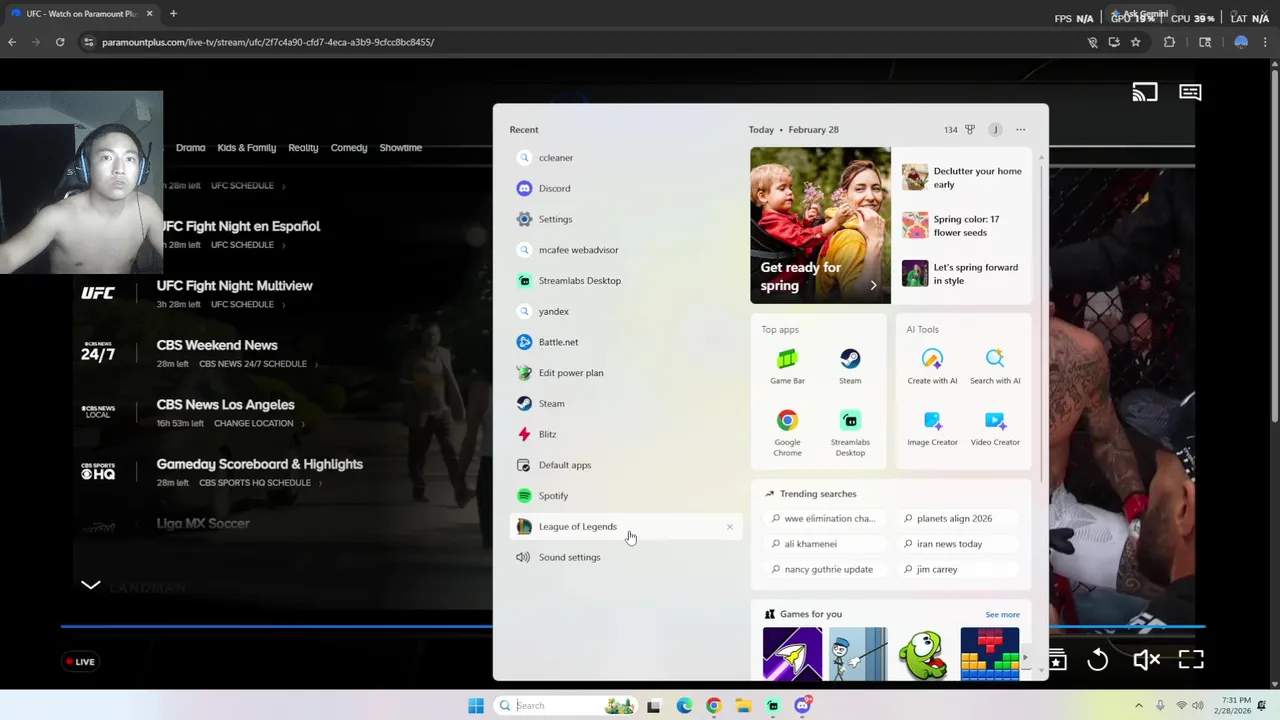Click the cast to device icon
This screenshot has width=1280, height=720.
click(1144, 92)
